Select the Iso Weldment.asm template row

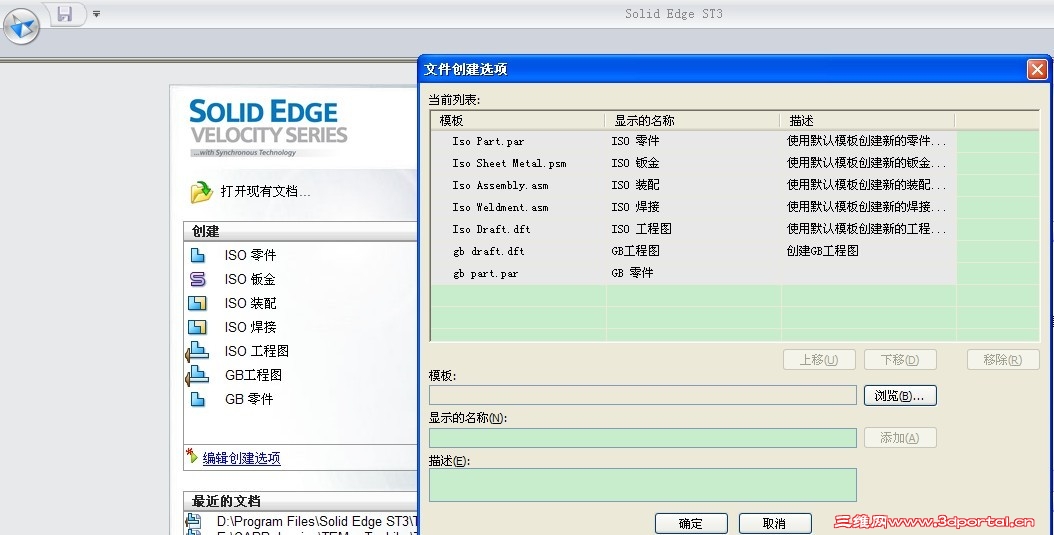694,207
